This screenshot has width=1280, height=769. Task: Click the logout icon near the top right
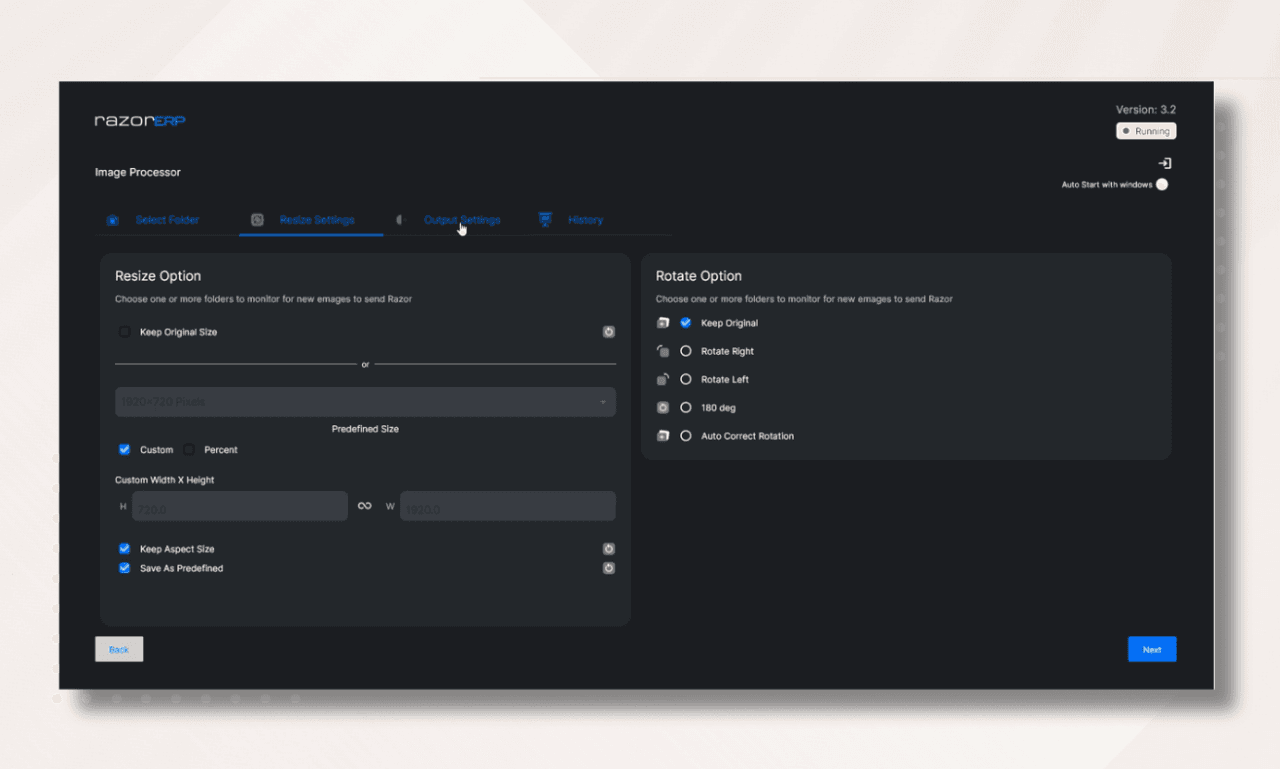(x=1164, y=161)
